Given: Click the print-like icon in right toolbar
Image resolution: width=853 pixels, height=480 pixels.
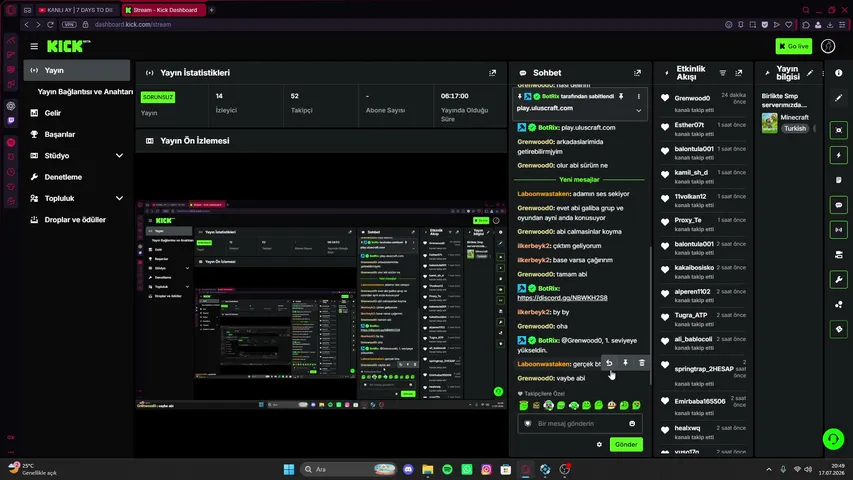Looking at the screenshot, I should point(838,255).
